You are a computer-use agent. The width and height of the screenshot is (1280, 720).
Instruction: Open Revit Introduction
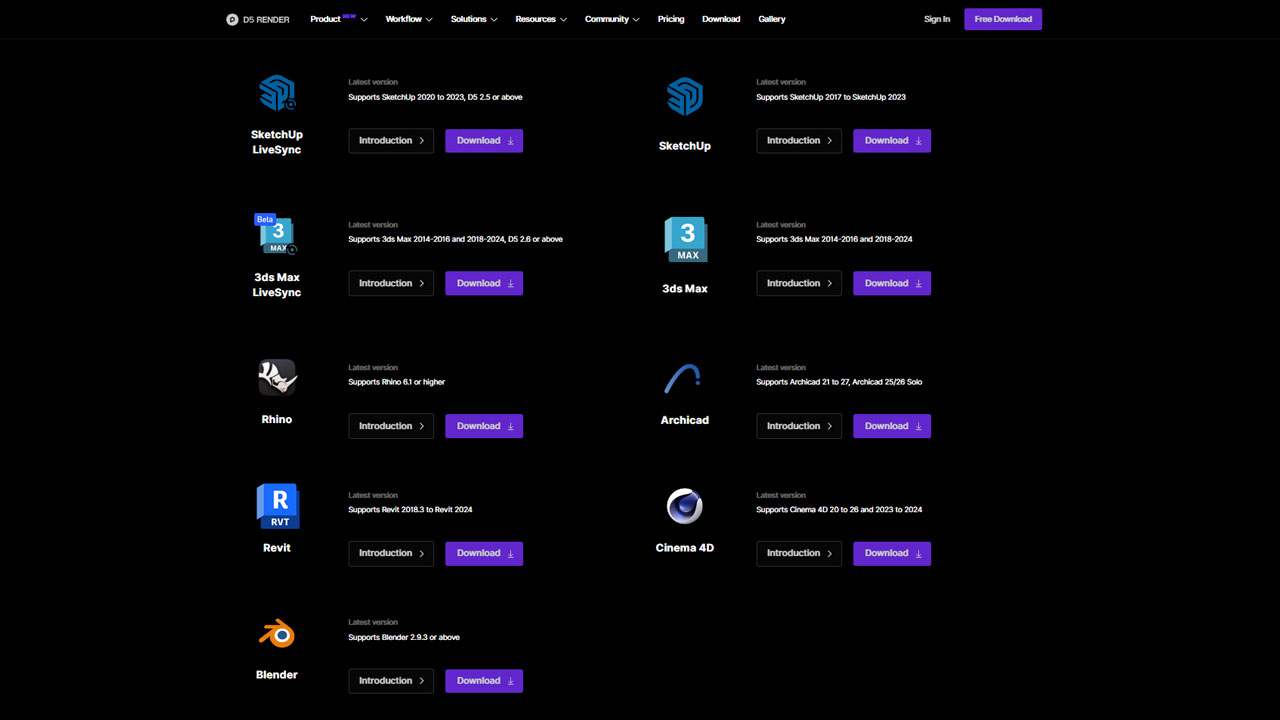(x=391, y=553)
